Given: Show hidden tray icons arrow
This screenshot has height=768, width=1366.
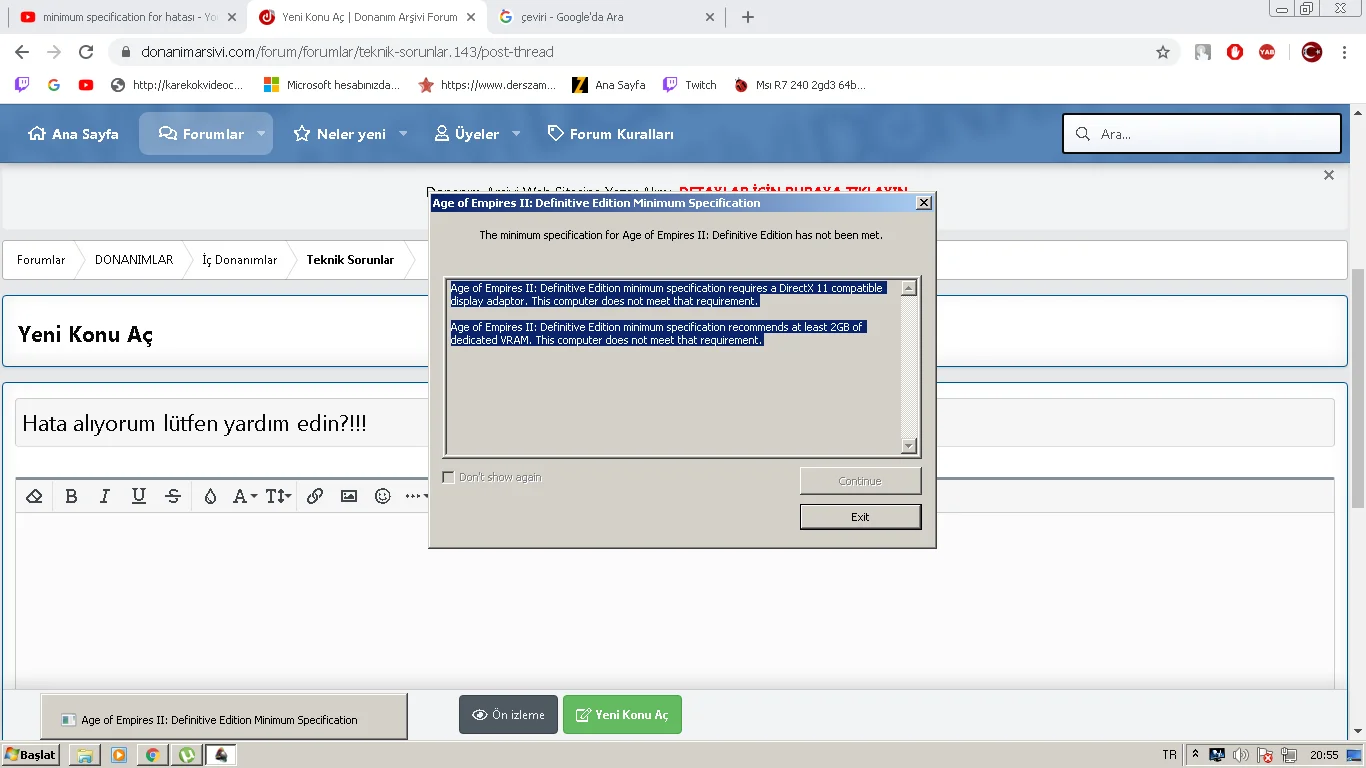Looking at the screenshot, I should pyautogui.click(x=1195, y=755).
